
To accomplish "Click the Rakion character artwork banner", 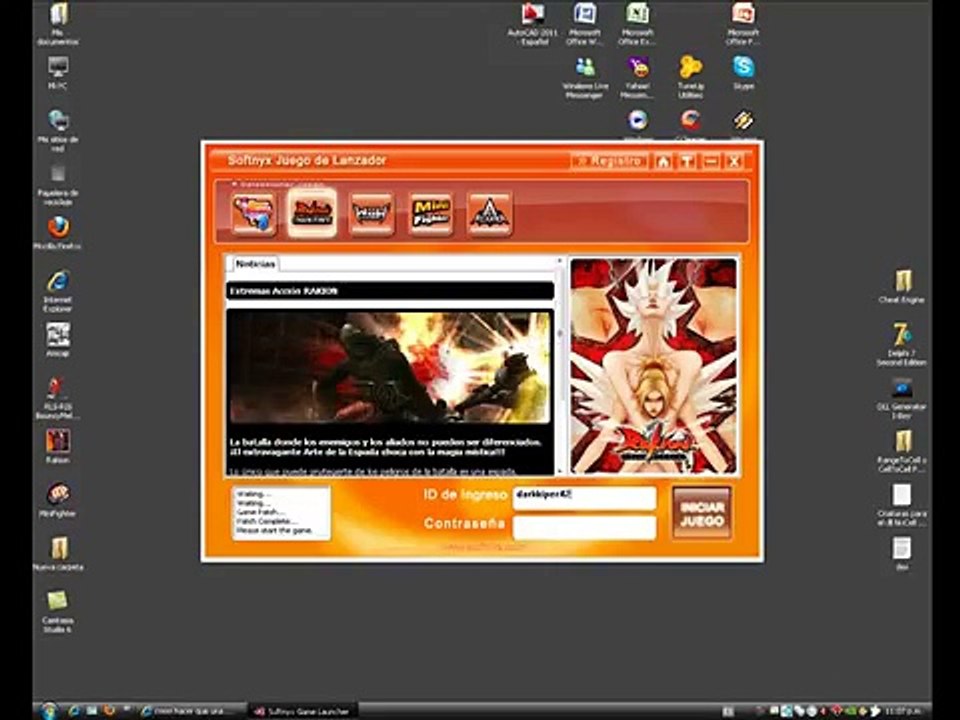I will pyautogui.click(x=653, y=366).
